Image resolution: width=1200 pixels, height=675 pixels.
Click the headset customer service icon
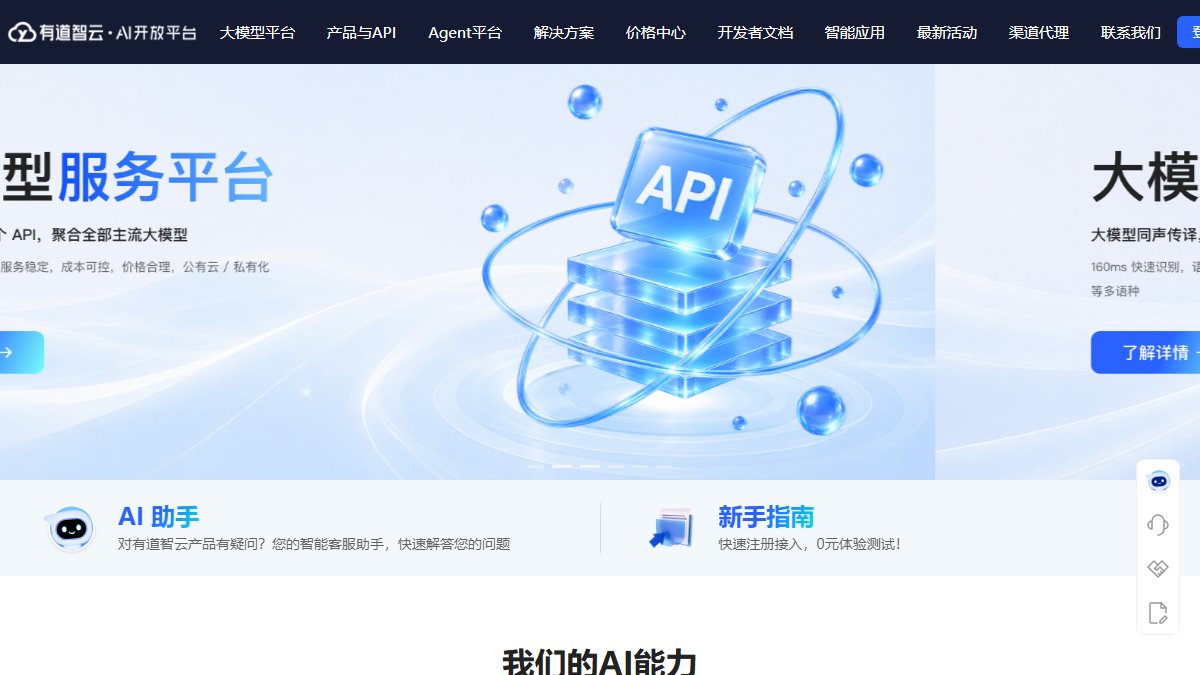pyautogui.click(x=1158, y=524)
